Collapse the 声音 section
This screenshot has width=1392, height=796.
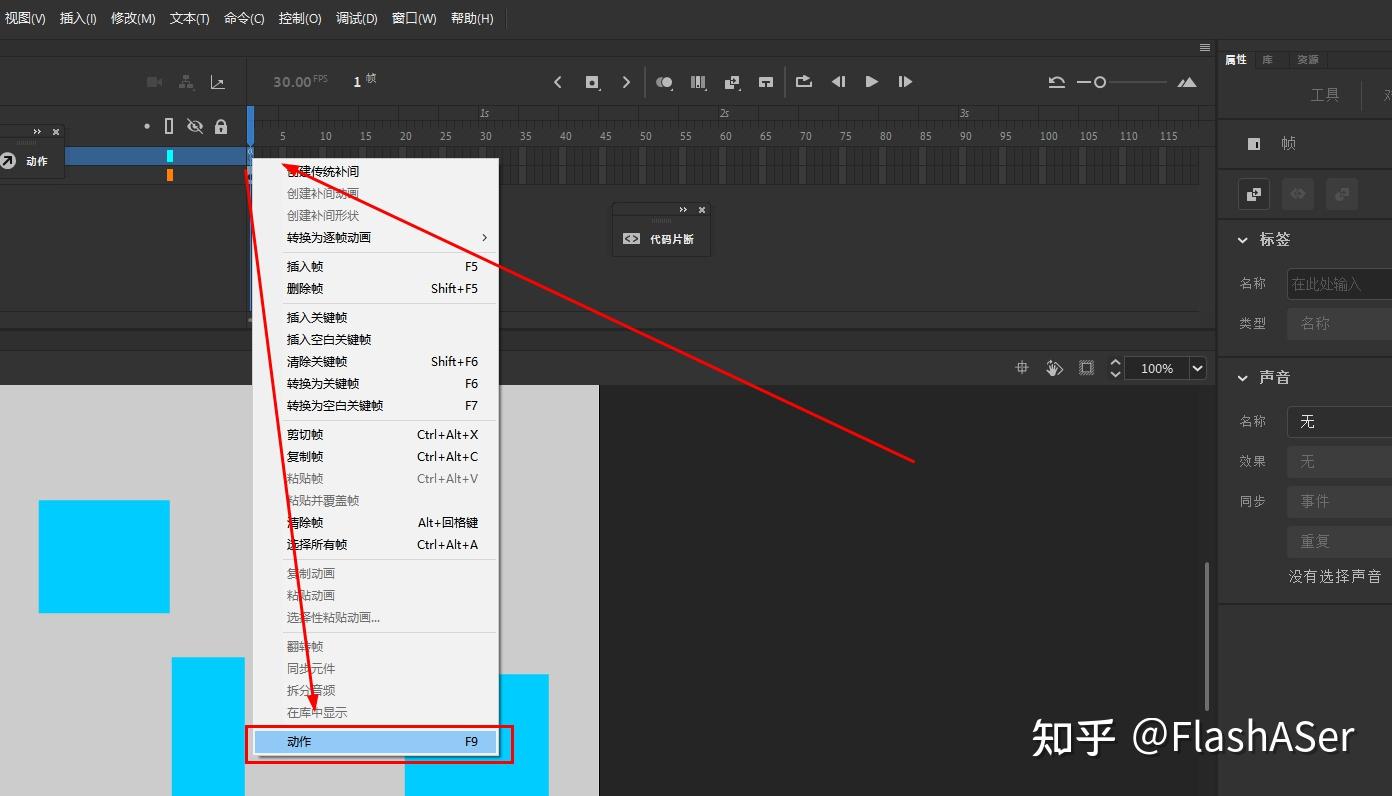point(1243,378)
